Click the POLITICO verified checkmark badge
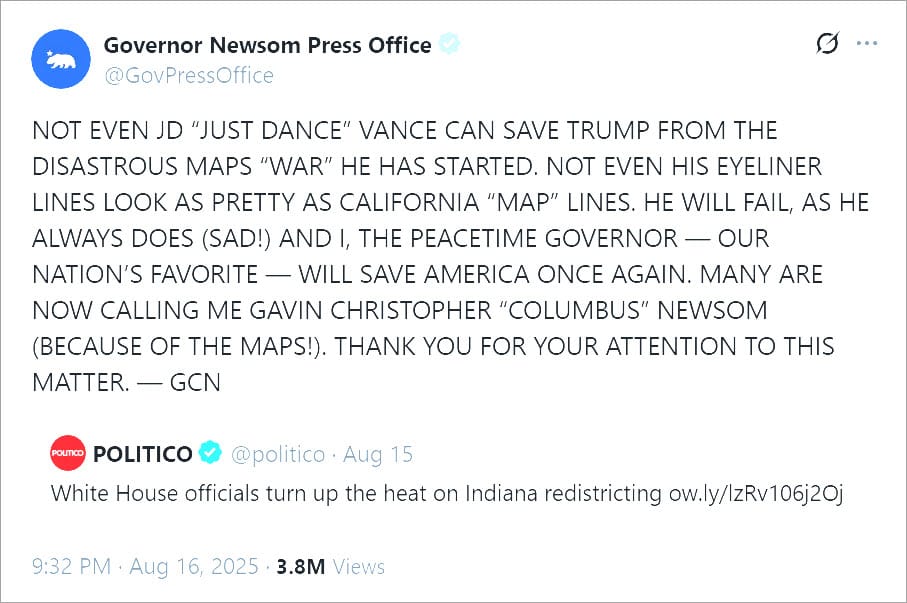907x603 pixels. 210,454
